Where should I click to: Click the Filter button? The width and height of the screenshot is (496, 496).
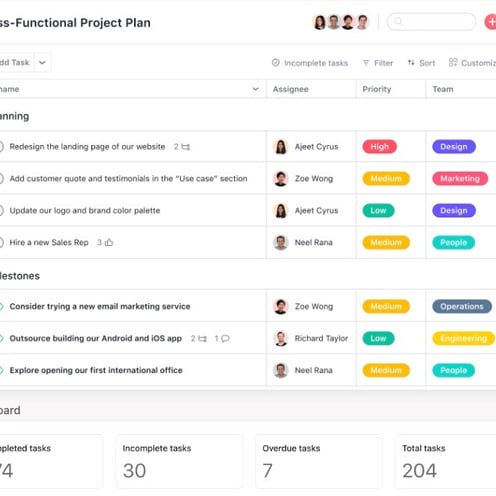point(378,63)
